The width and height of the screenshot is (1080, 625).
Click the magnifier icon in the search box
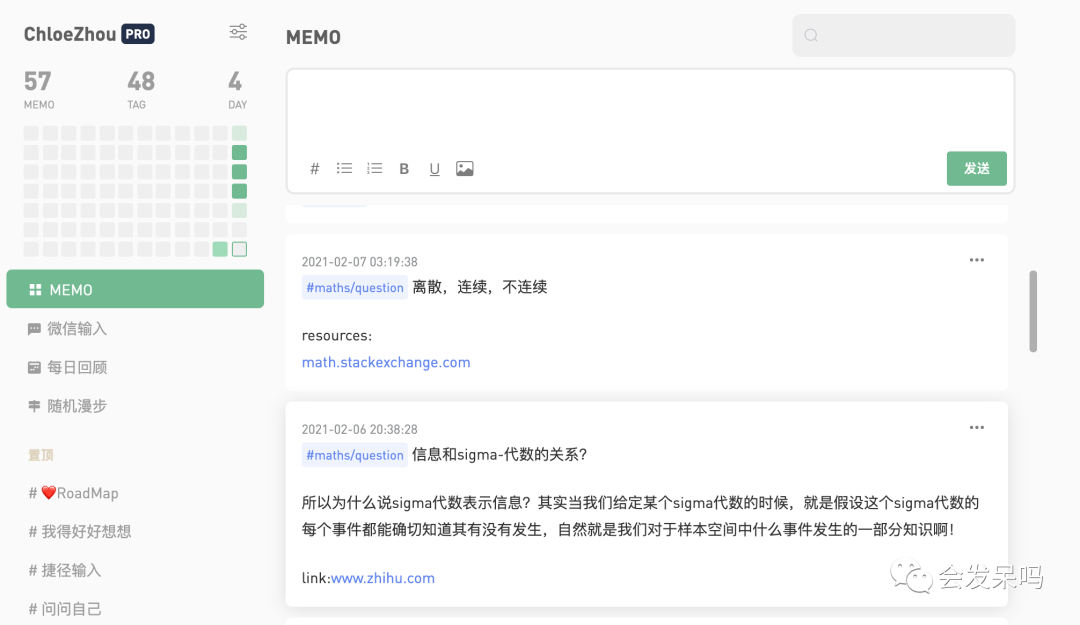click(x=811, y=35)
